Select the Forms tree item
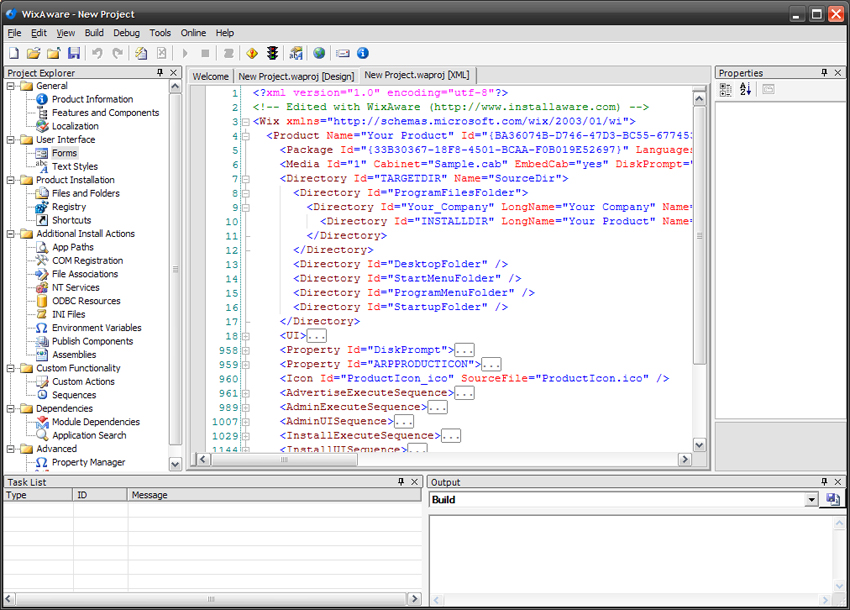This screenshot has height=610, width=850. [x=64, y=153]
